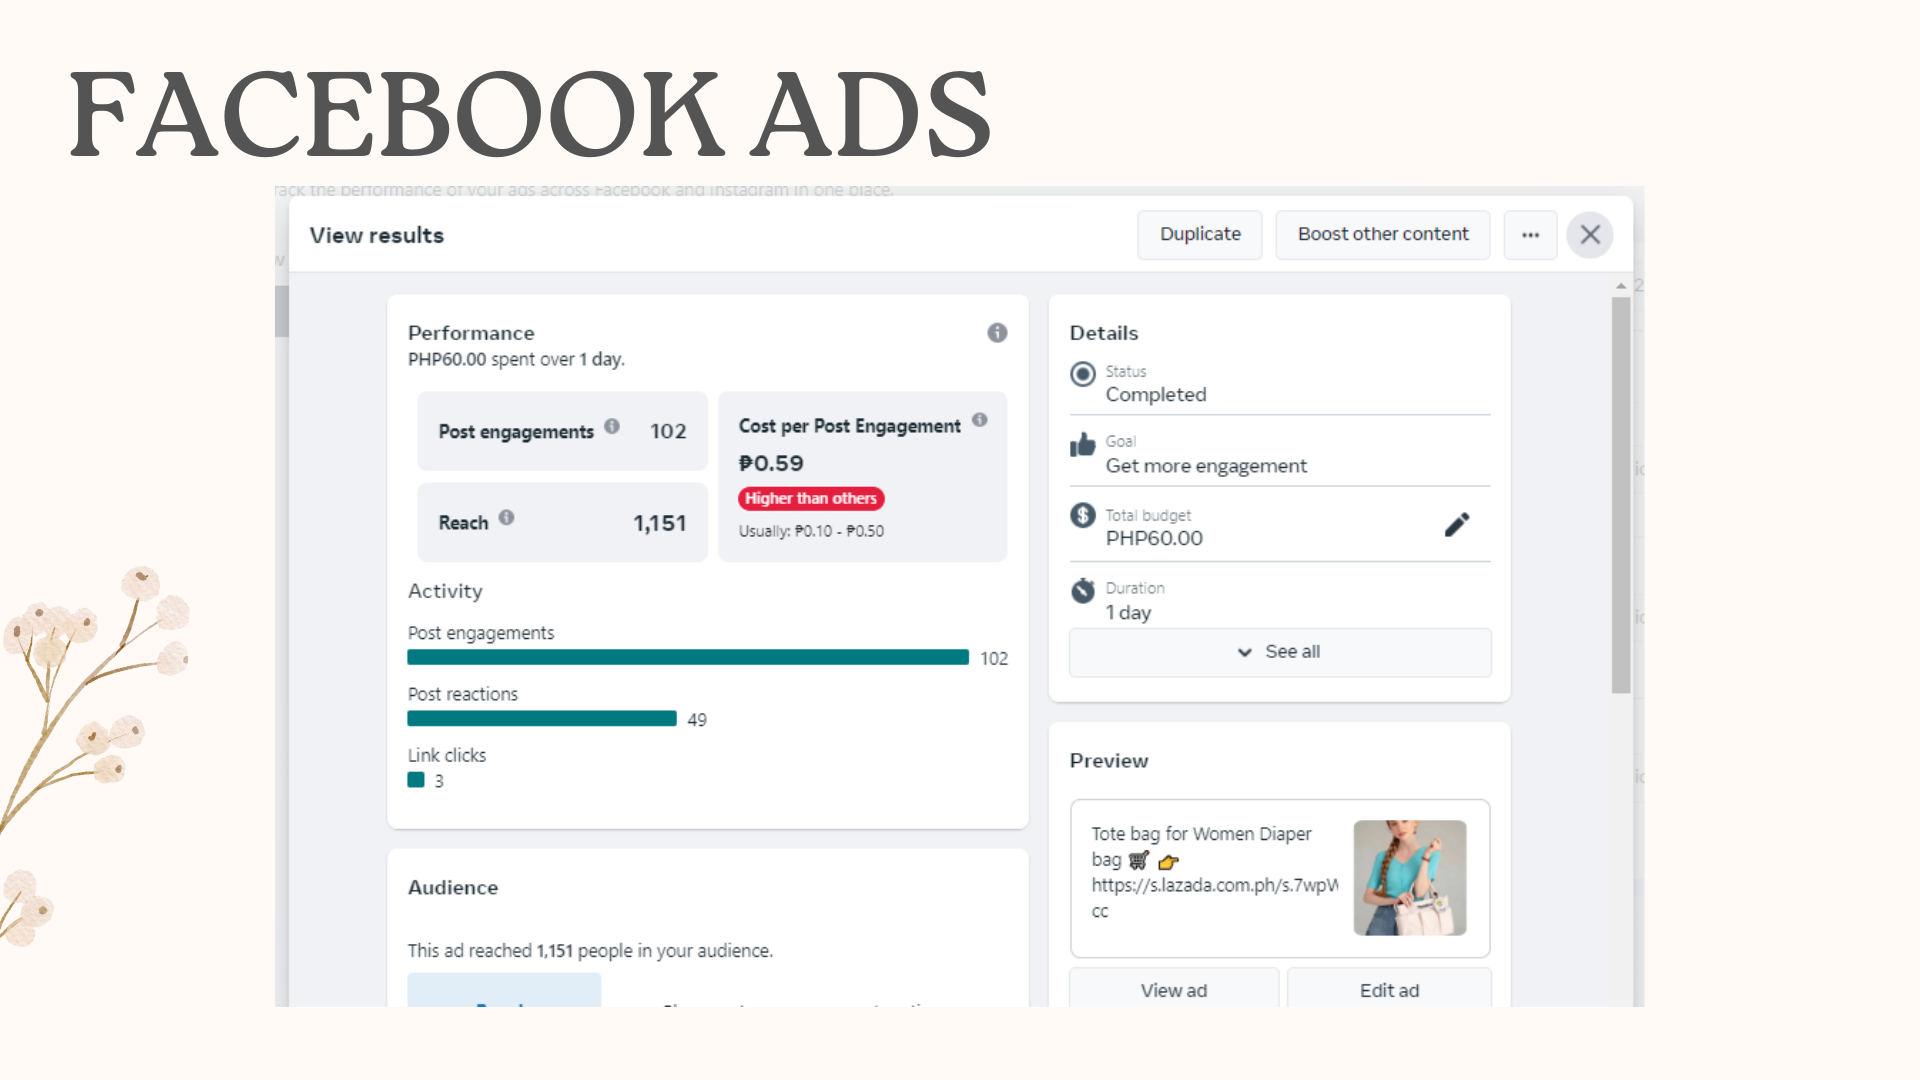Click Boost other content button
Screen dimensions: 1920x1080
pyautogui.click(x=1383, y=234)
